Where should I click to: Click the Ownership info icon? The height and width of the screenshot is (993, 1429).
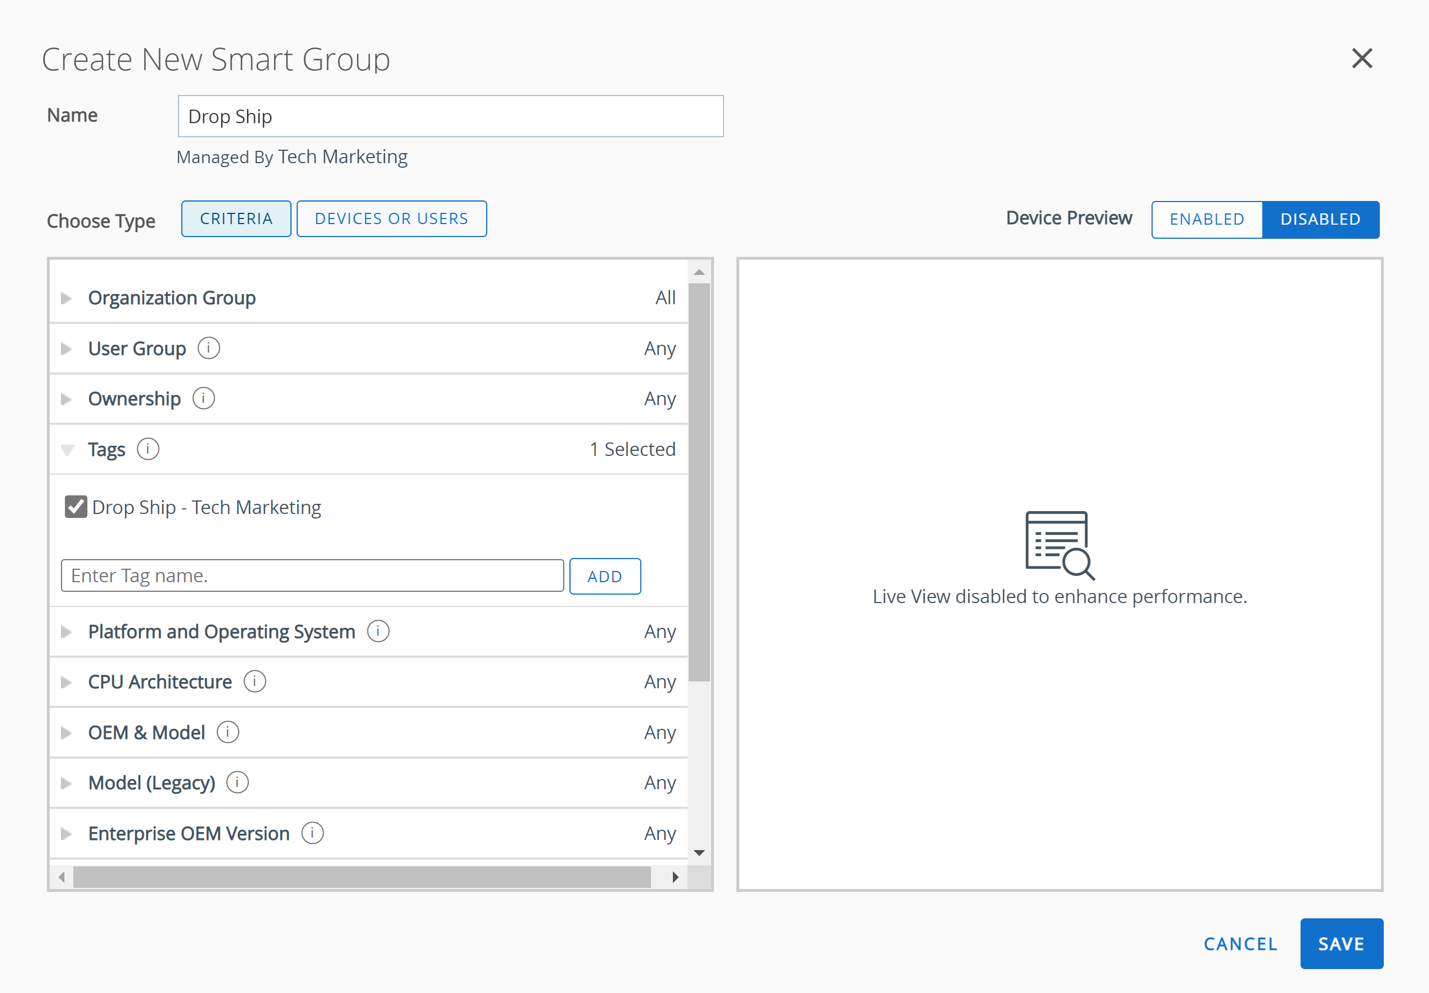[x=203, y=398]
